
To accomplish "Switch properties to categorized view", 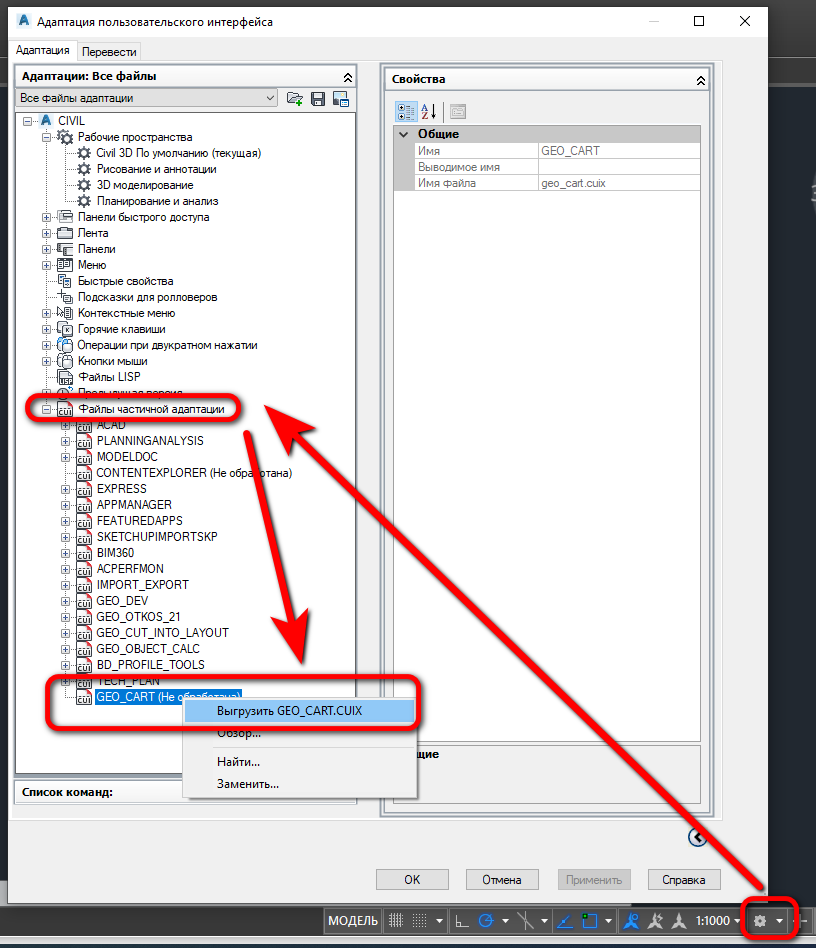I will click(x=406, y=111).
